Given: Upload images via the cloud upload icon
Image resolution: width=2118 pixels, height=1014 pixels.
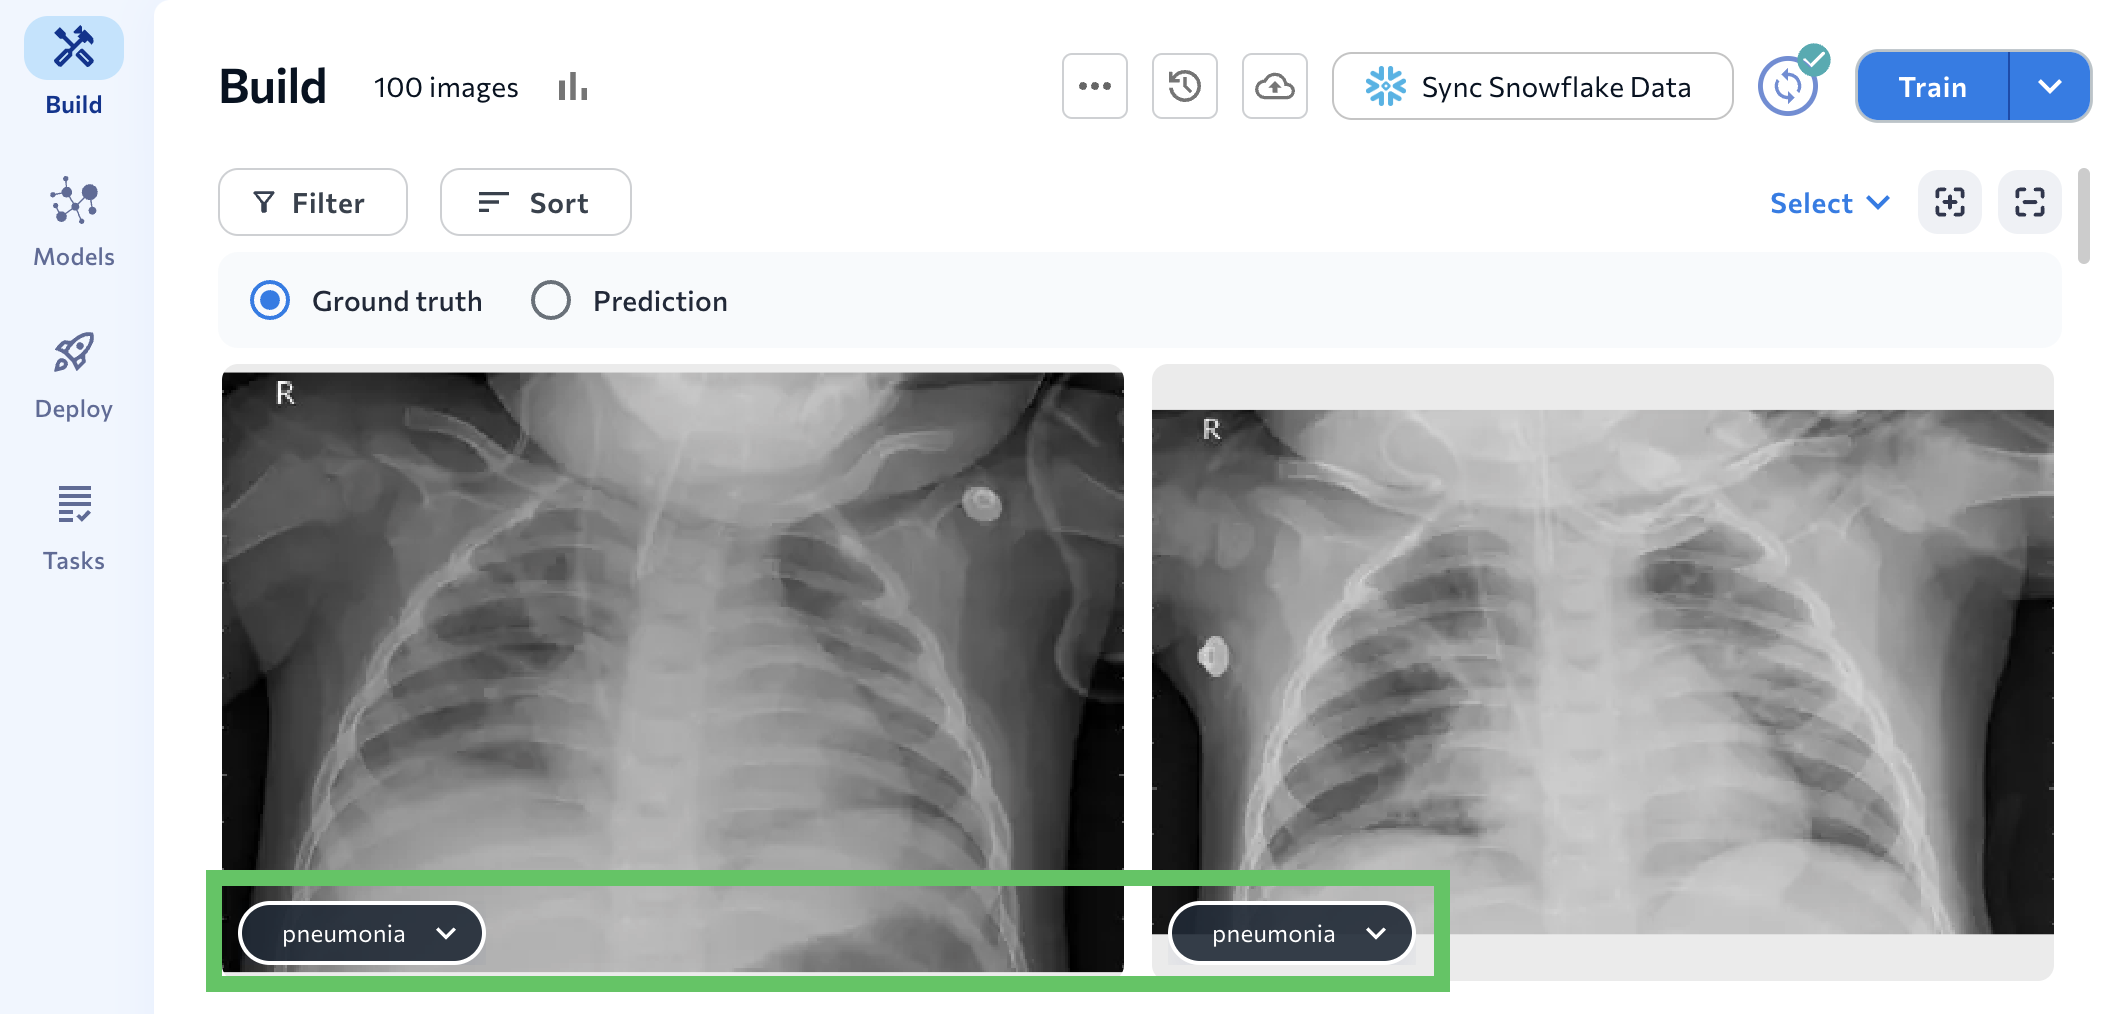Looking at the screenshot, I should click(x=1275, y=86).
